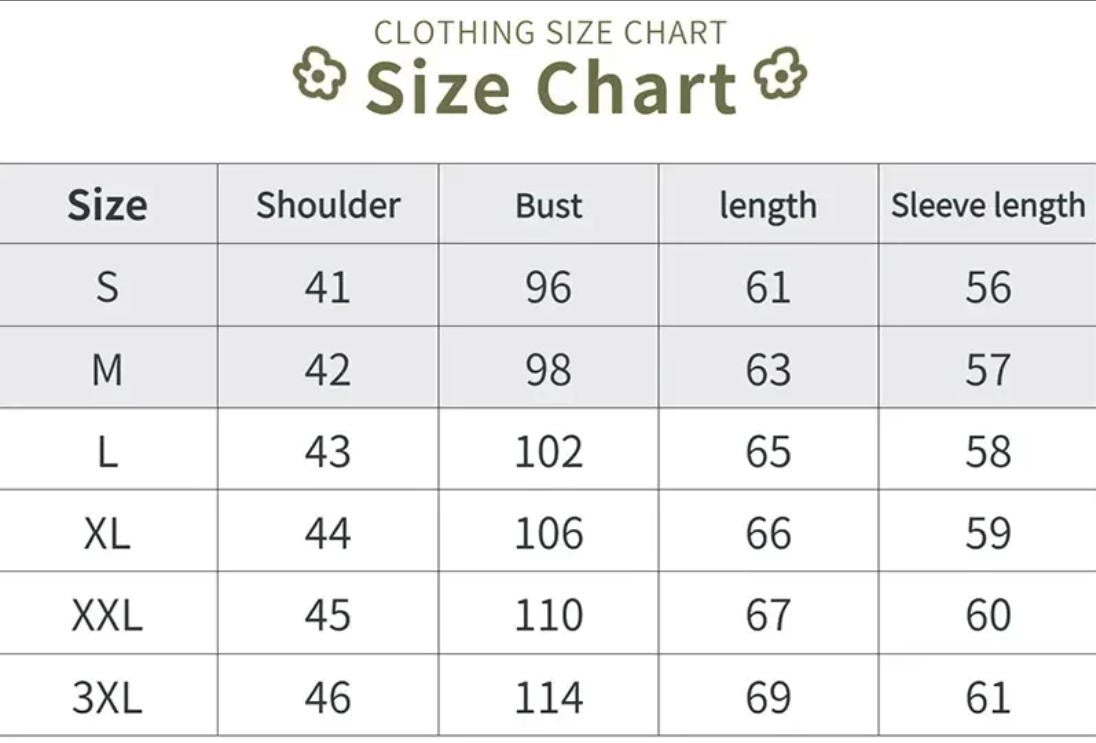Click the bust value 114 cell

click(549, 697)
